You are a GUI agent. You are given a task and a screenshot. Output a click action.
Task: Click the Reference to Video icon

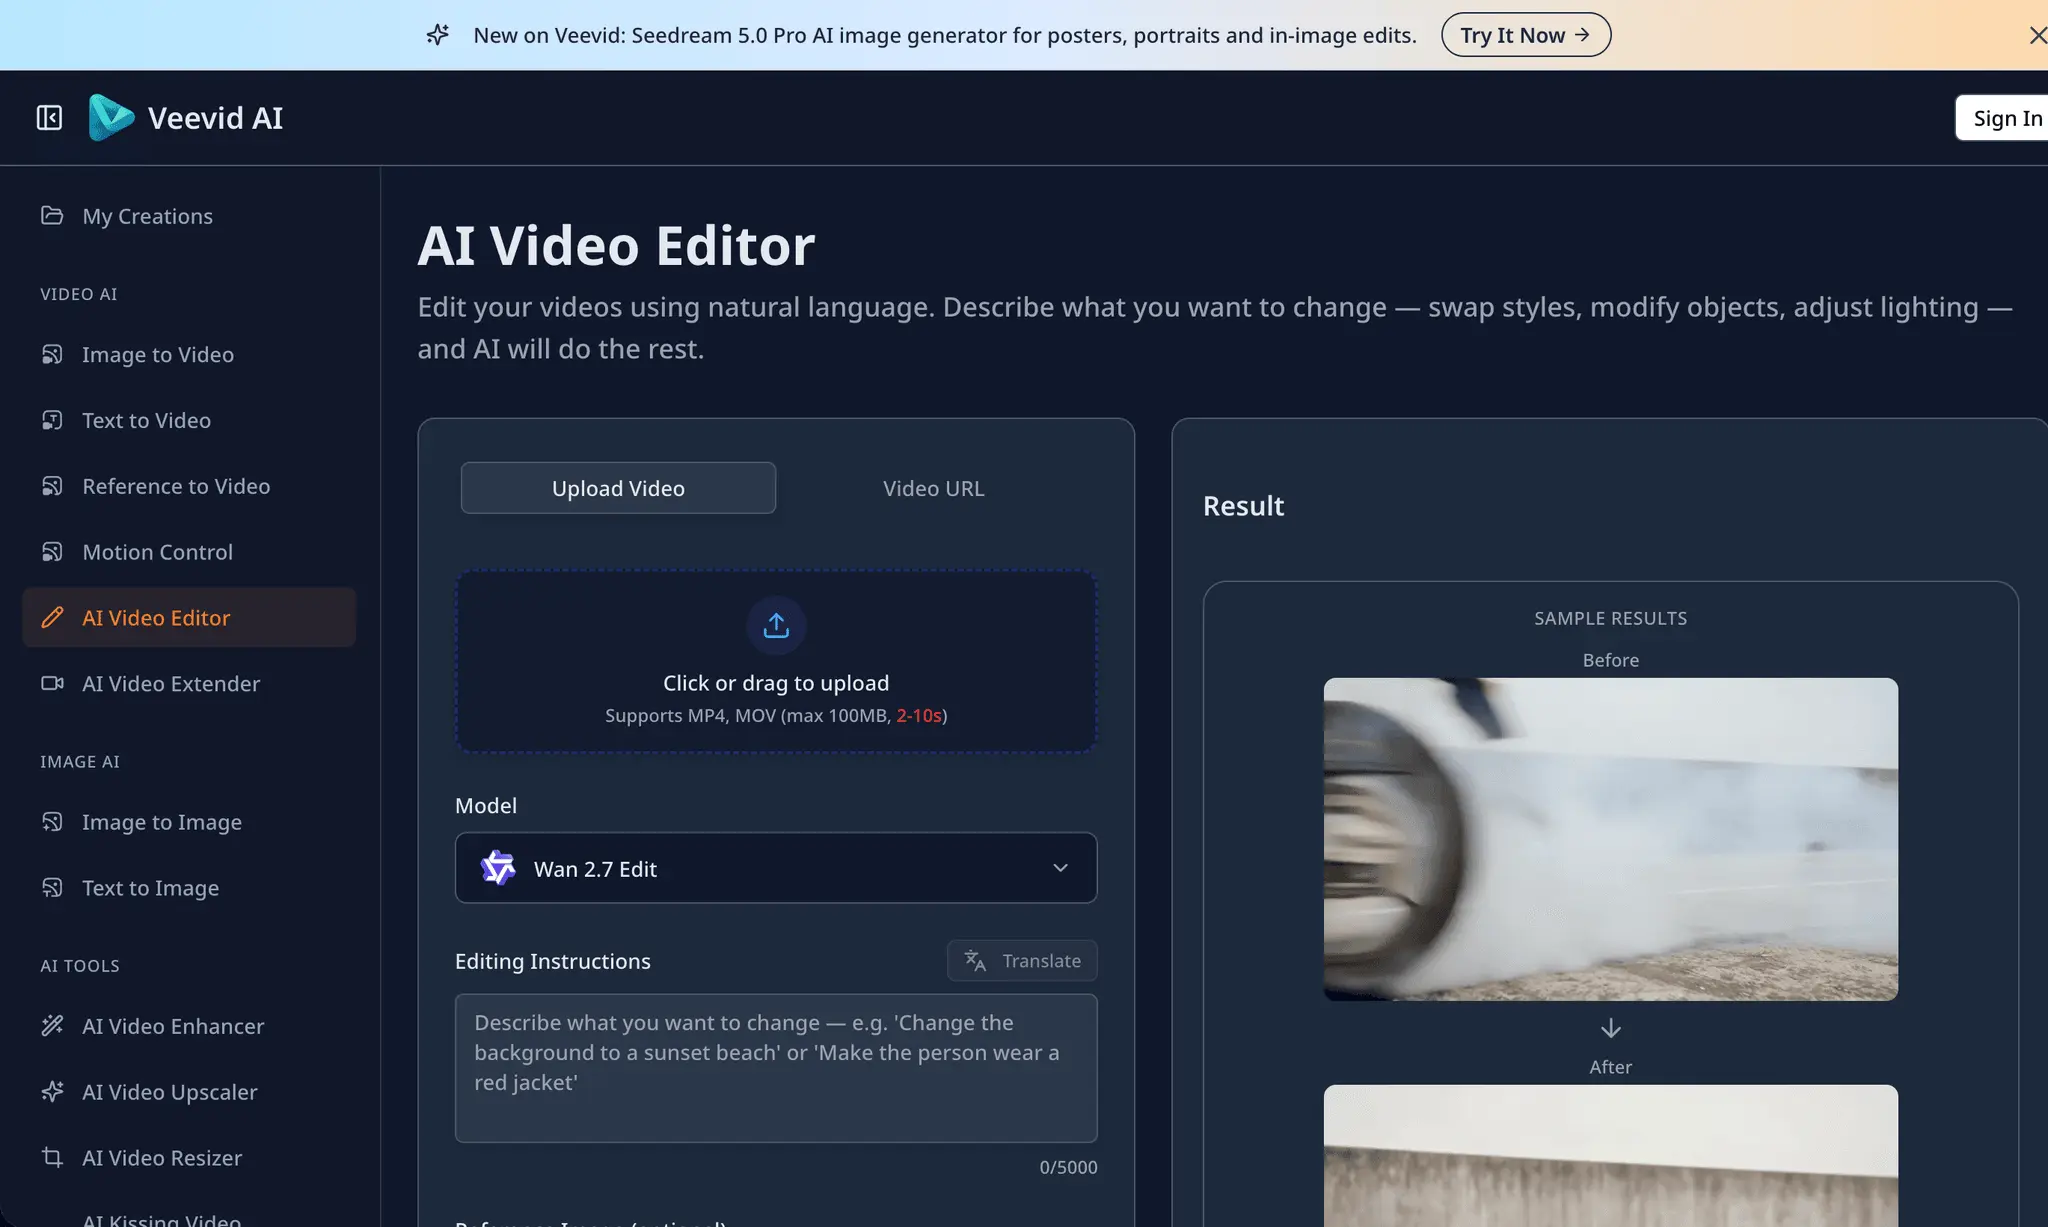(52, 486)
